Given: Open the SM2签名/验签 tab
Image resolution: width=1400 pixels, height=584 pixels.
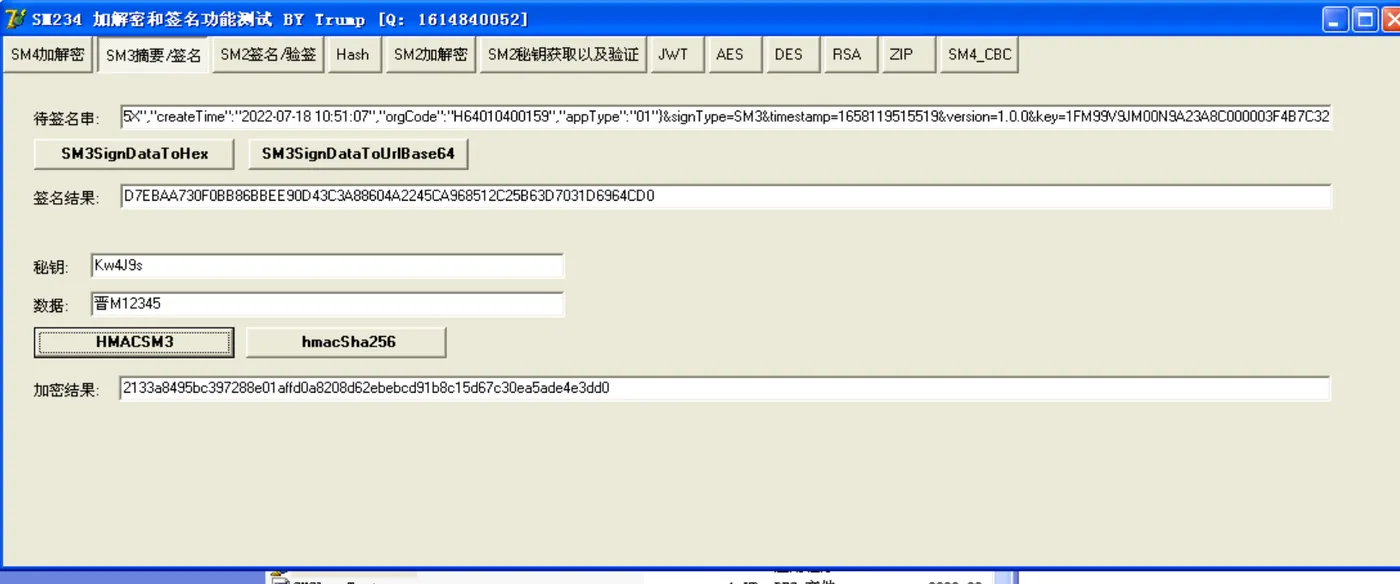Looking at the screenshot, I should (x=268, y=55).
